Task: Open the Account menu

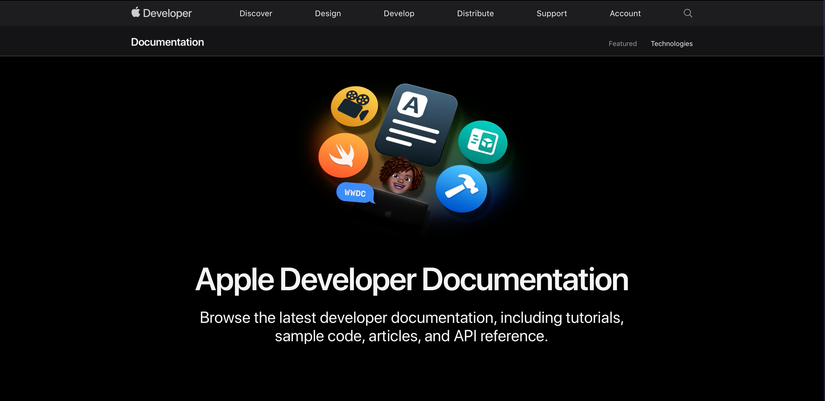Action: 625,14
